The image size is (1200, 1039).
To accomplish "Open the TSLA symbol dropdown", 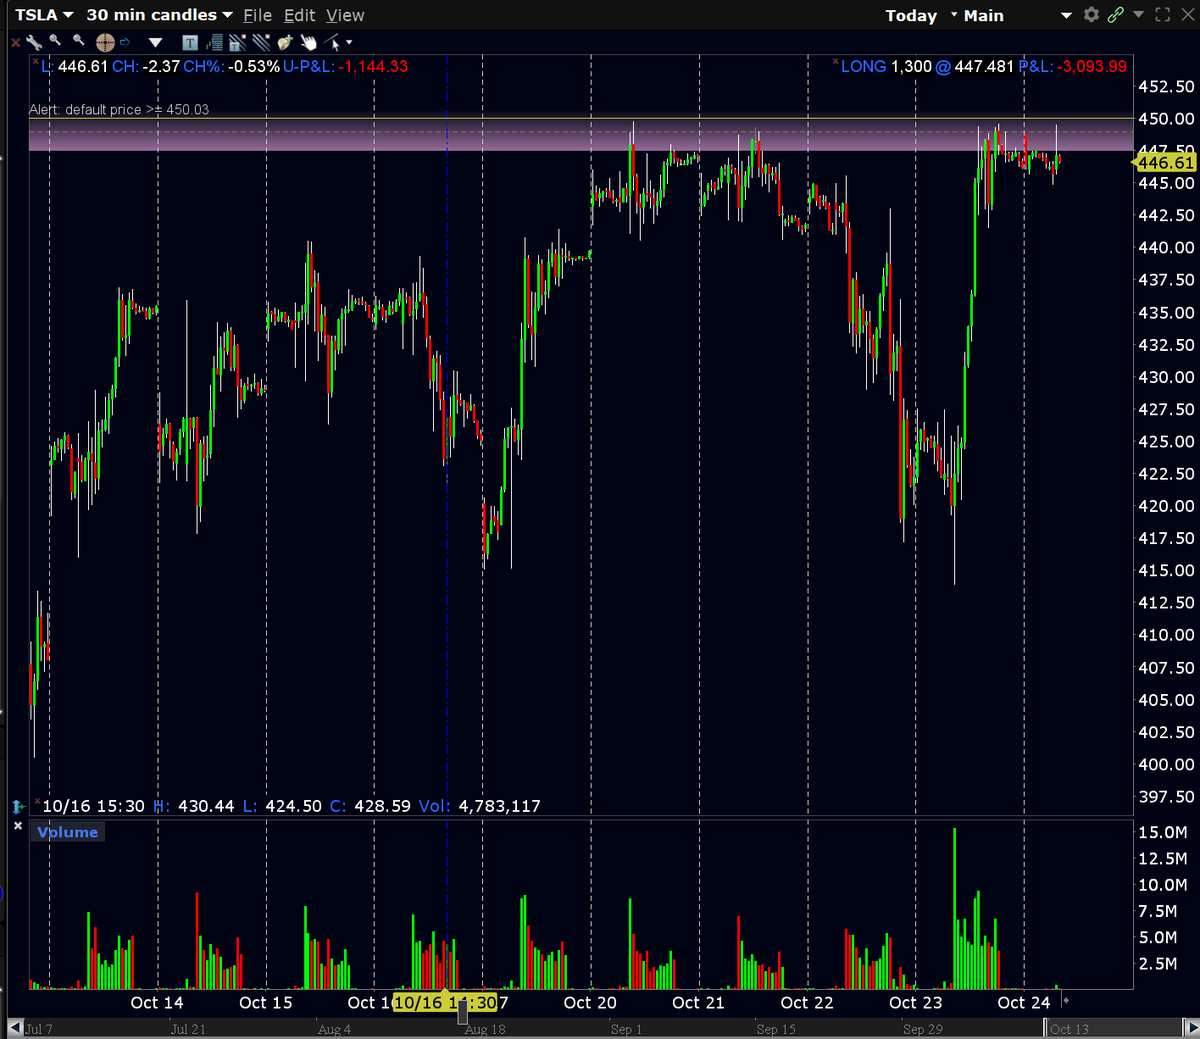I will point(44,15).
